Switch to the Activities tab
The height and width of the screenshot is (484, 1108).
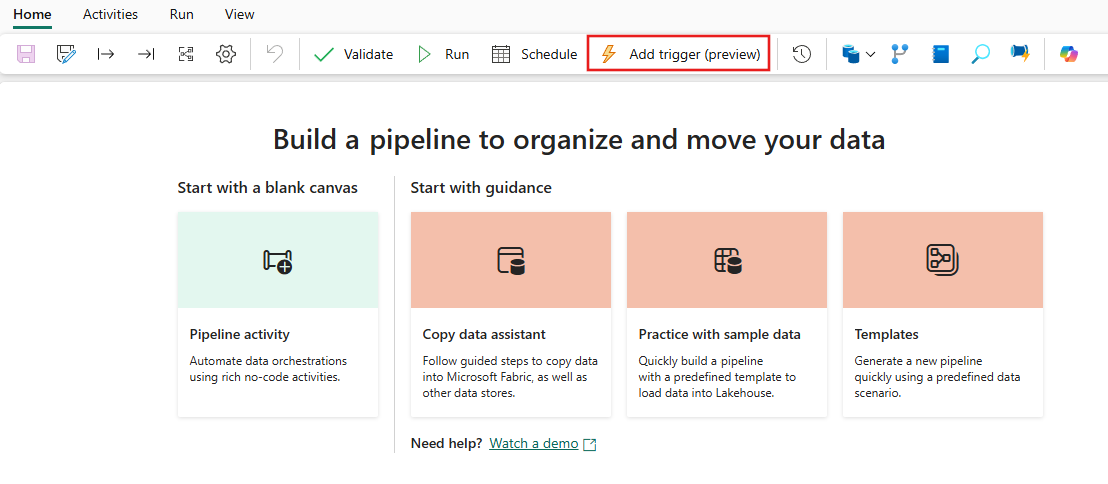[110, 14]
